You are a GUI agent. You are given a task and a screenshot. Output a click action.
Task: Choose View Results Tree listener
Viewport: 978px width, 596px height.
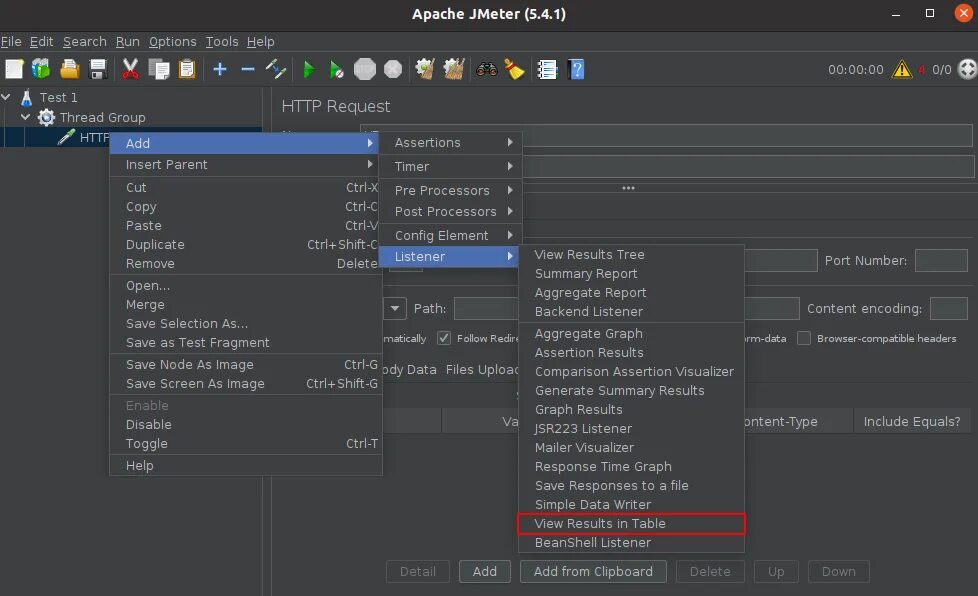pos(631,254)
